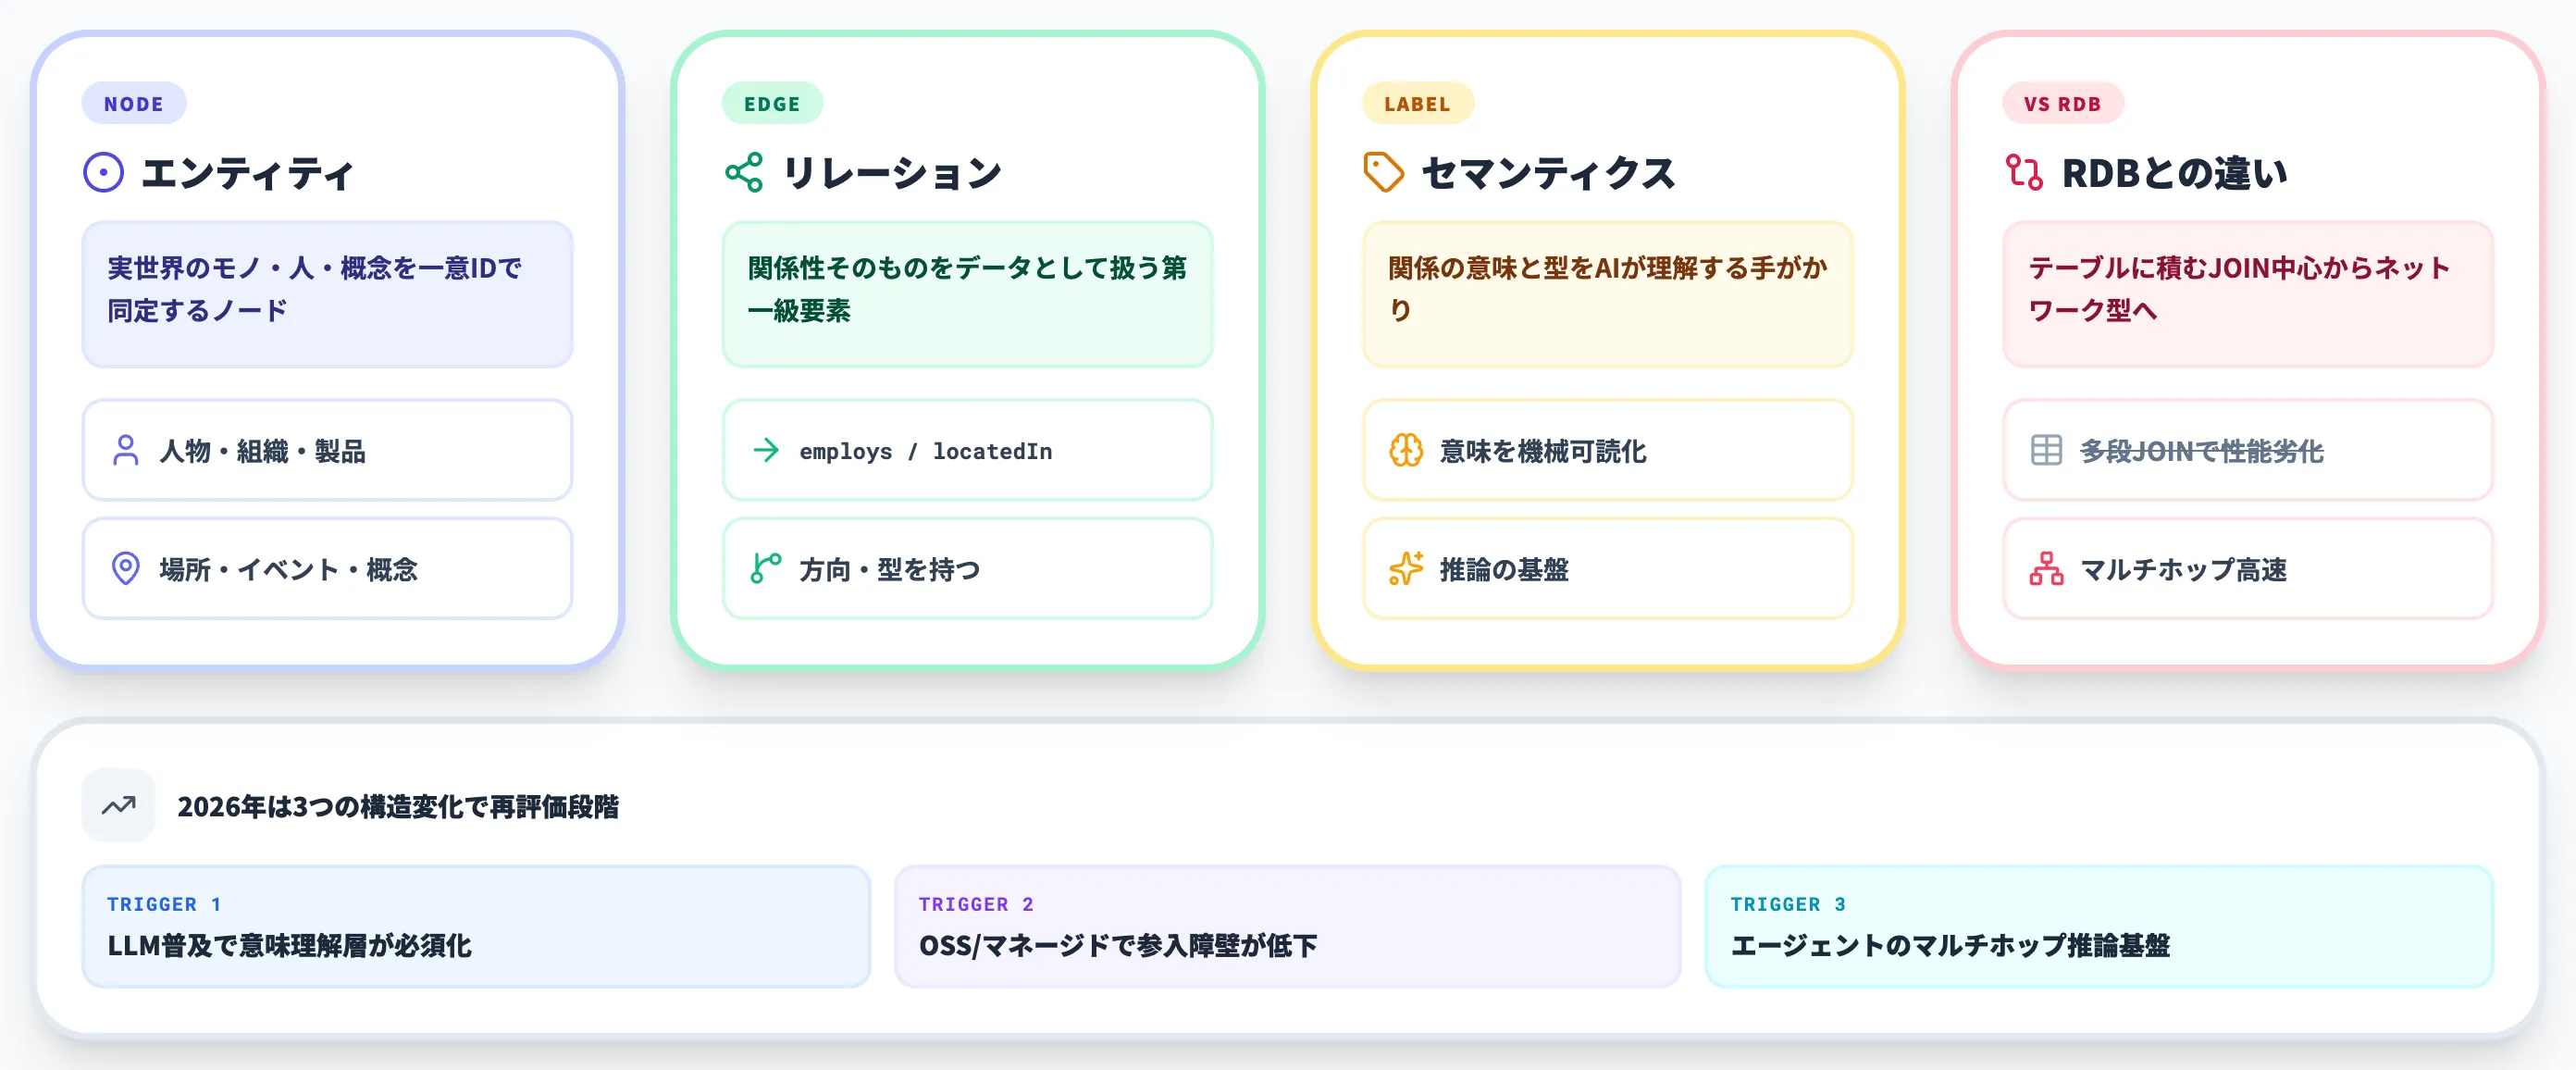Click the brain icon next to 意味を機械可読化
Viewport: 2576px width, 1070px height.
click(1405, 451)
